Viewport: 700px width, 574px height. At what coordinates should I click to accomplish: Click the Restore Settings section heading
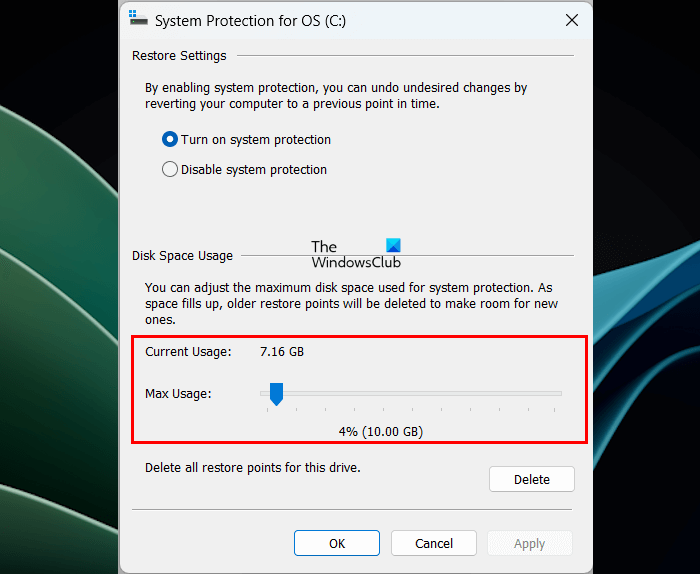[179, 56]
